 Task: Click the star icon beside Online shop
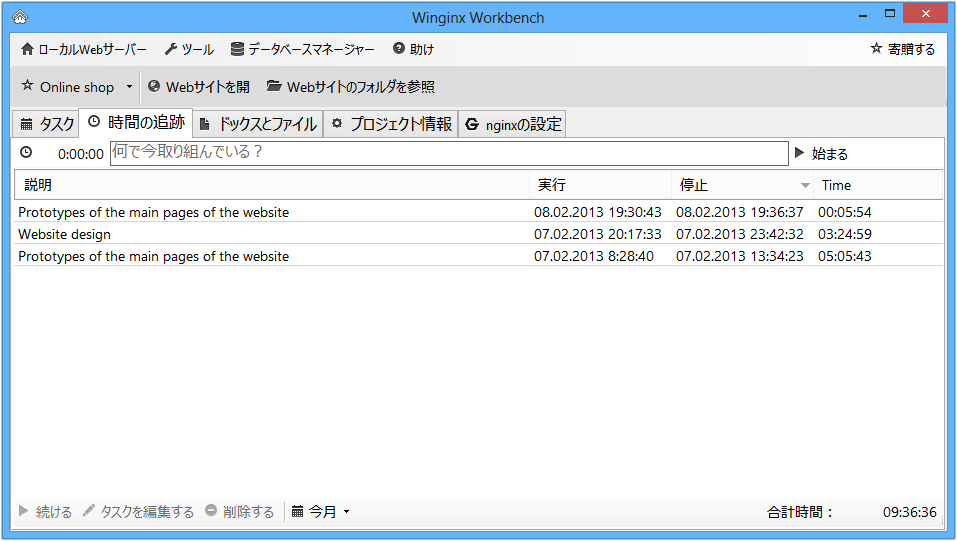point(27,86)
